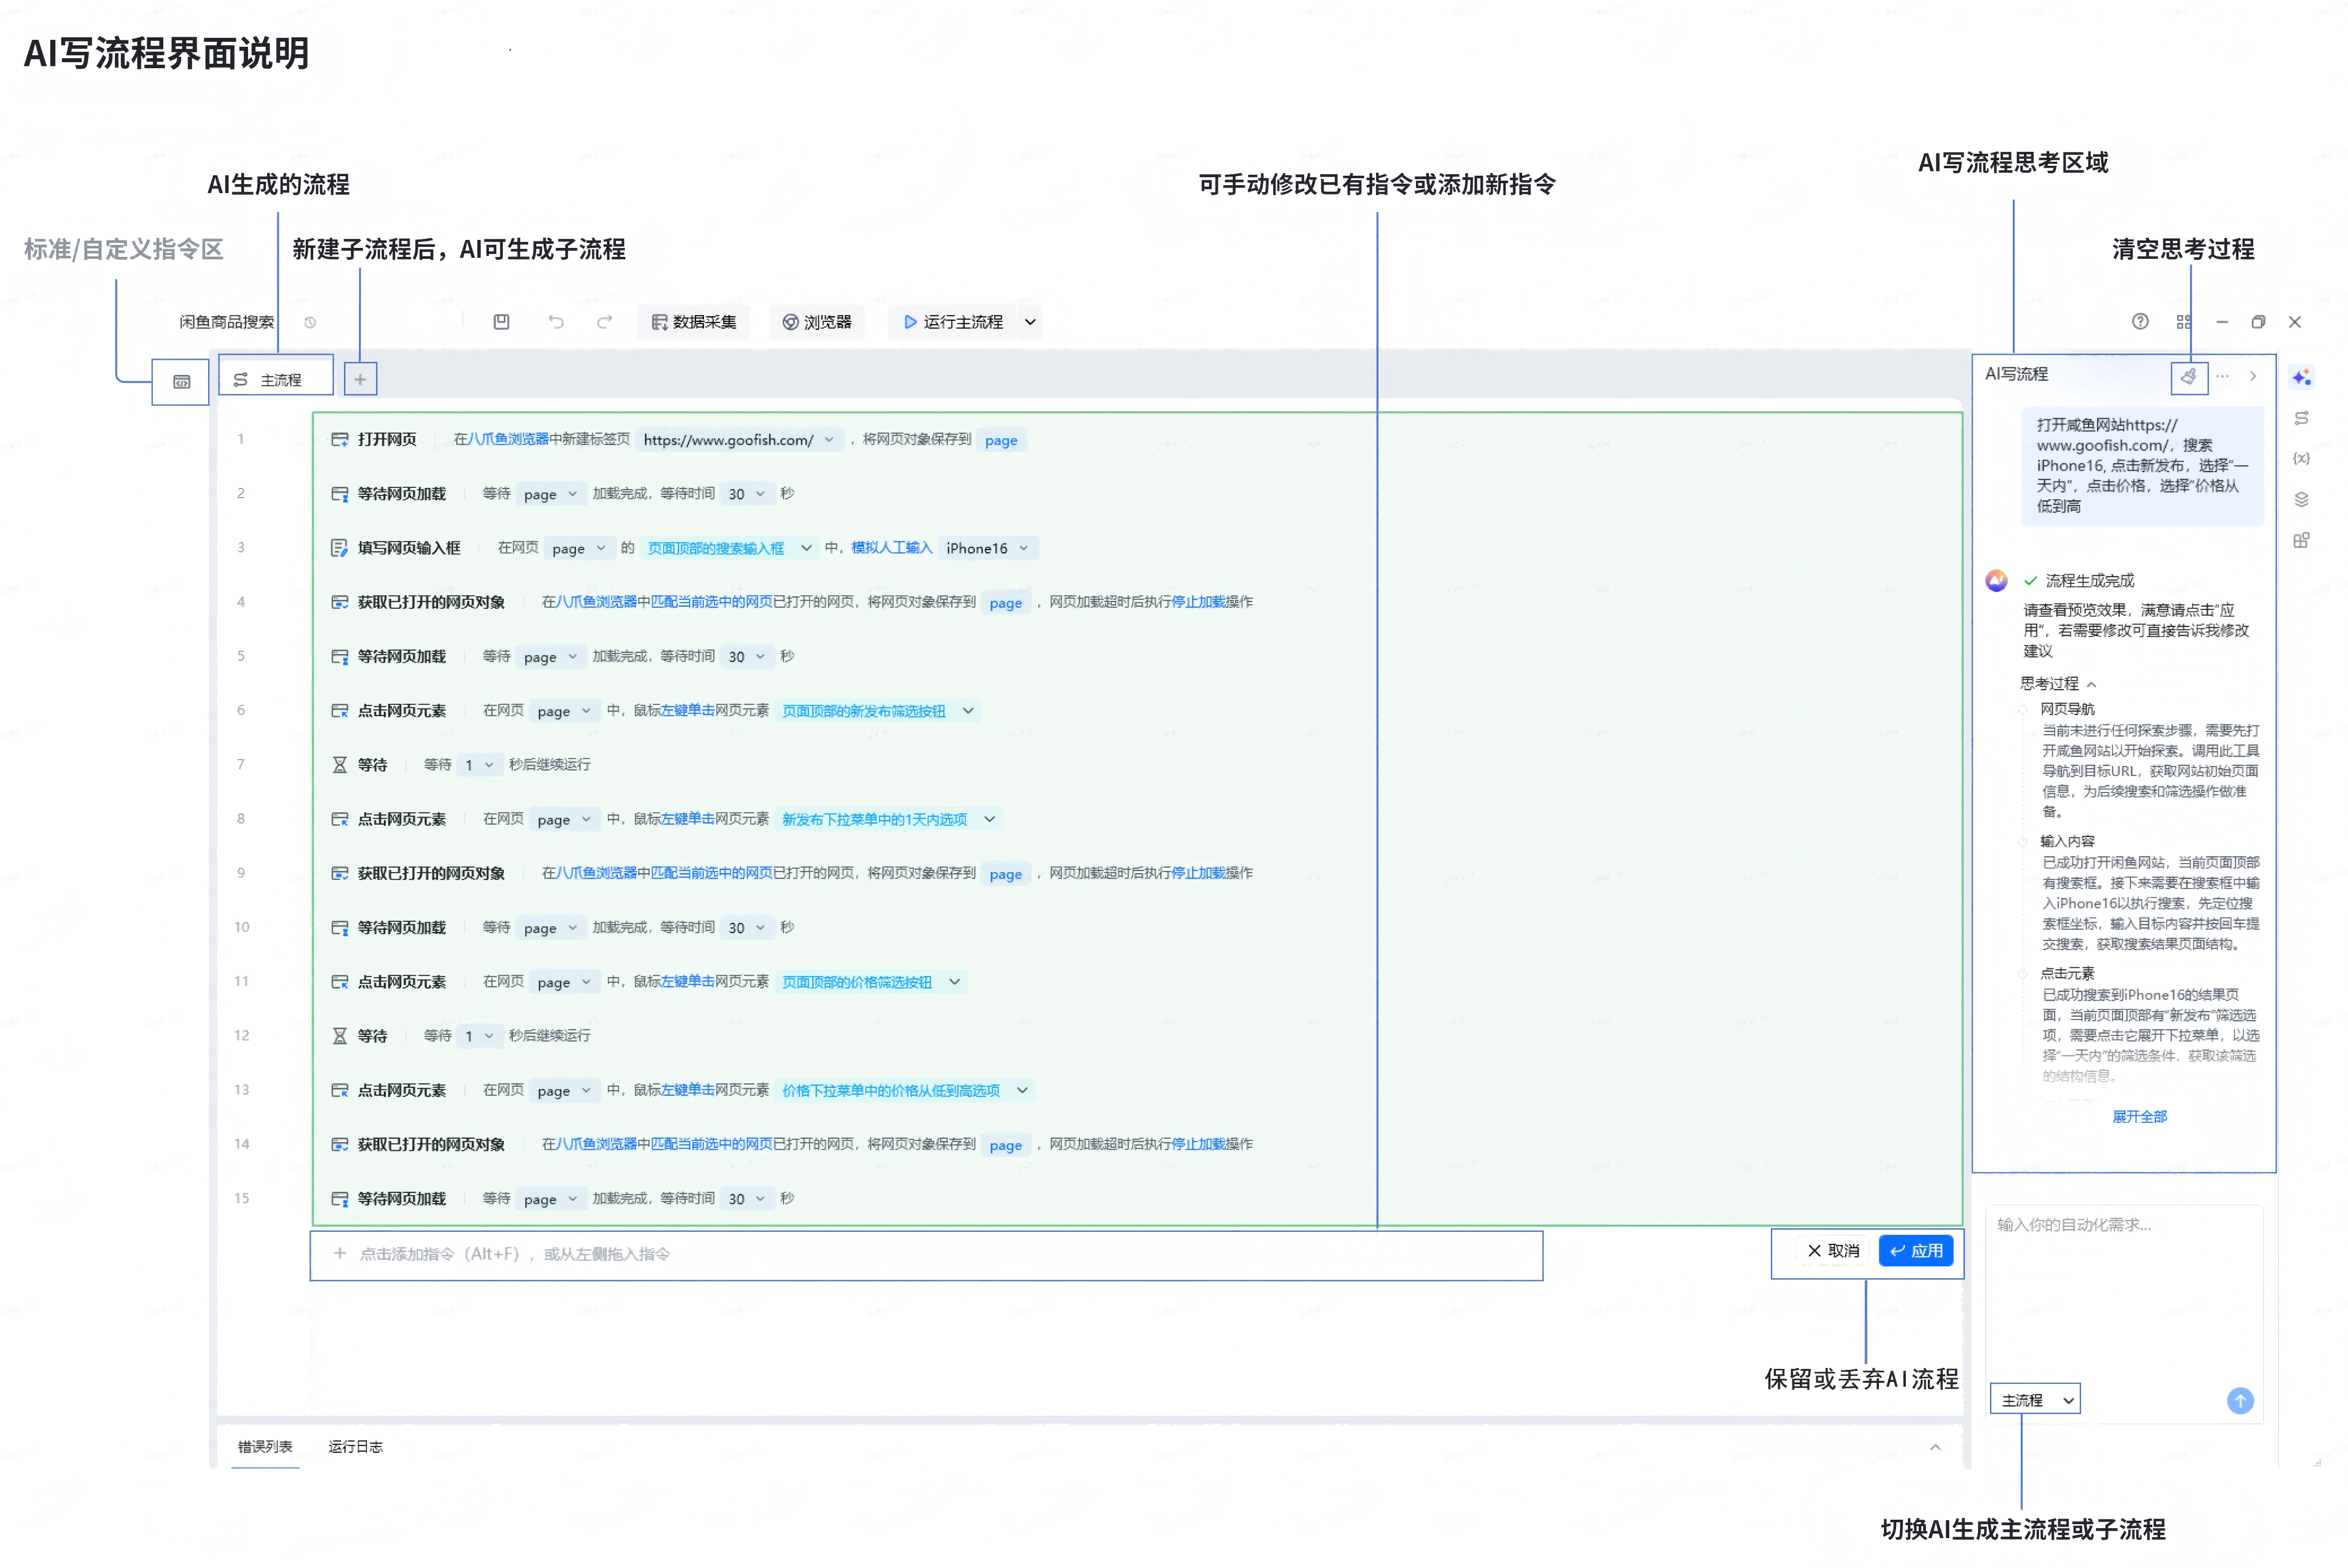Image resolution: width=2348 pixels, height=1568 pixels.
Task: Click the 八爪鱼浏览器 link on line 1
Action: [x=508, y=440]
